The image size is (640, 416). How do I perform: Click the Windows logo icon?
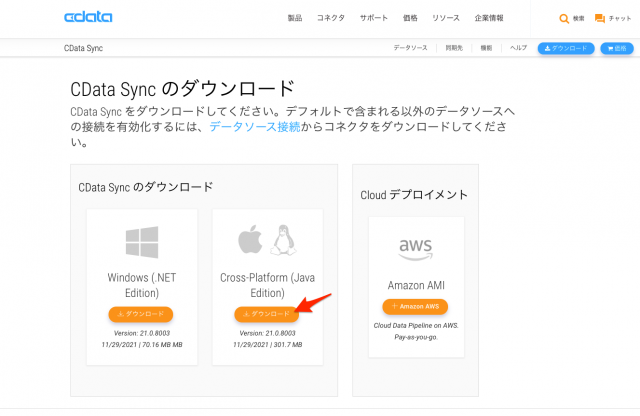(x=142, y=242)
